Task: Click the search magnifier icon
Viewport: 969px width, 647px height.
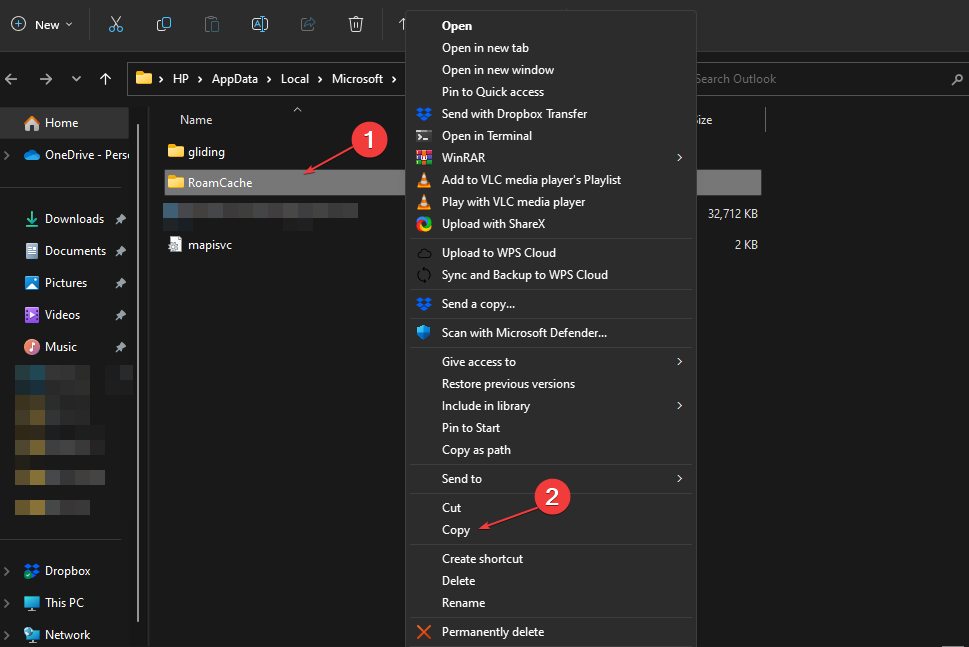Action: coord(956,78)
